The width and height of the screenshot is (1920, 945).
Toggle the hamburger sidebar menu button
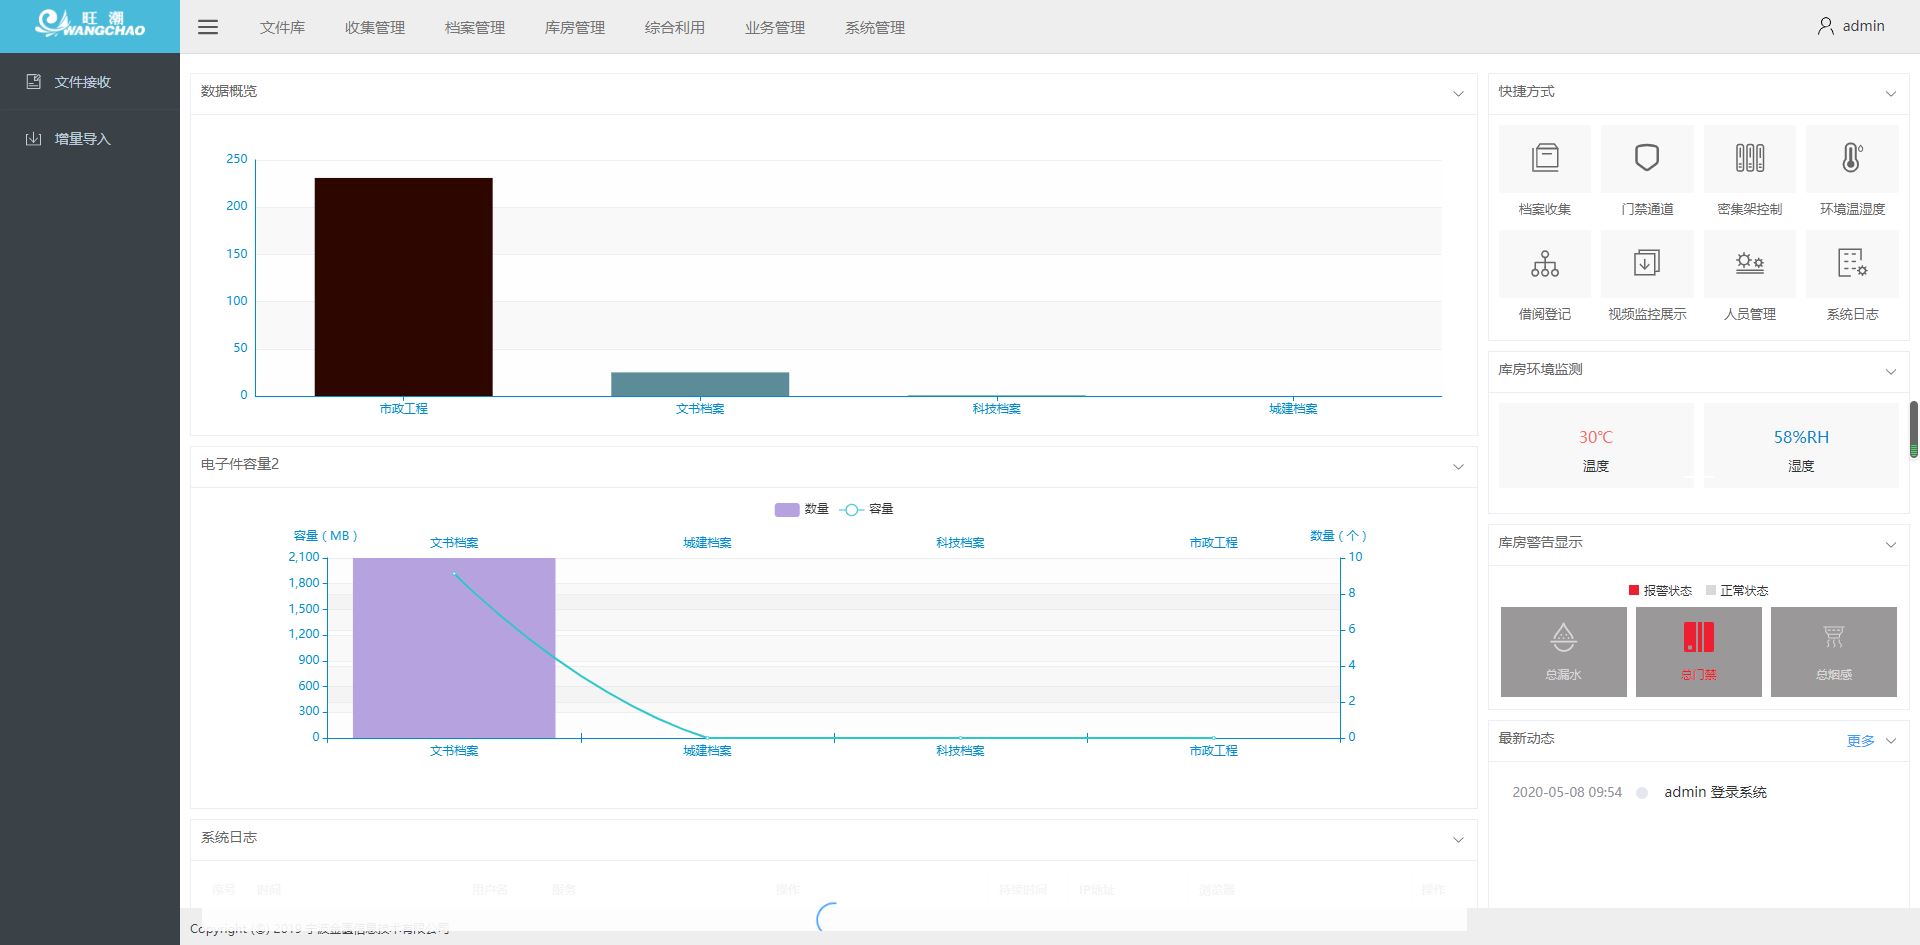coord(208,27)
